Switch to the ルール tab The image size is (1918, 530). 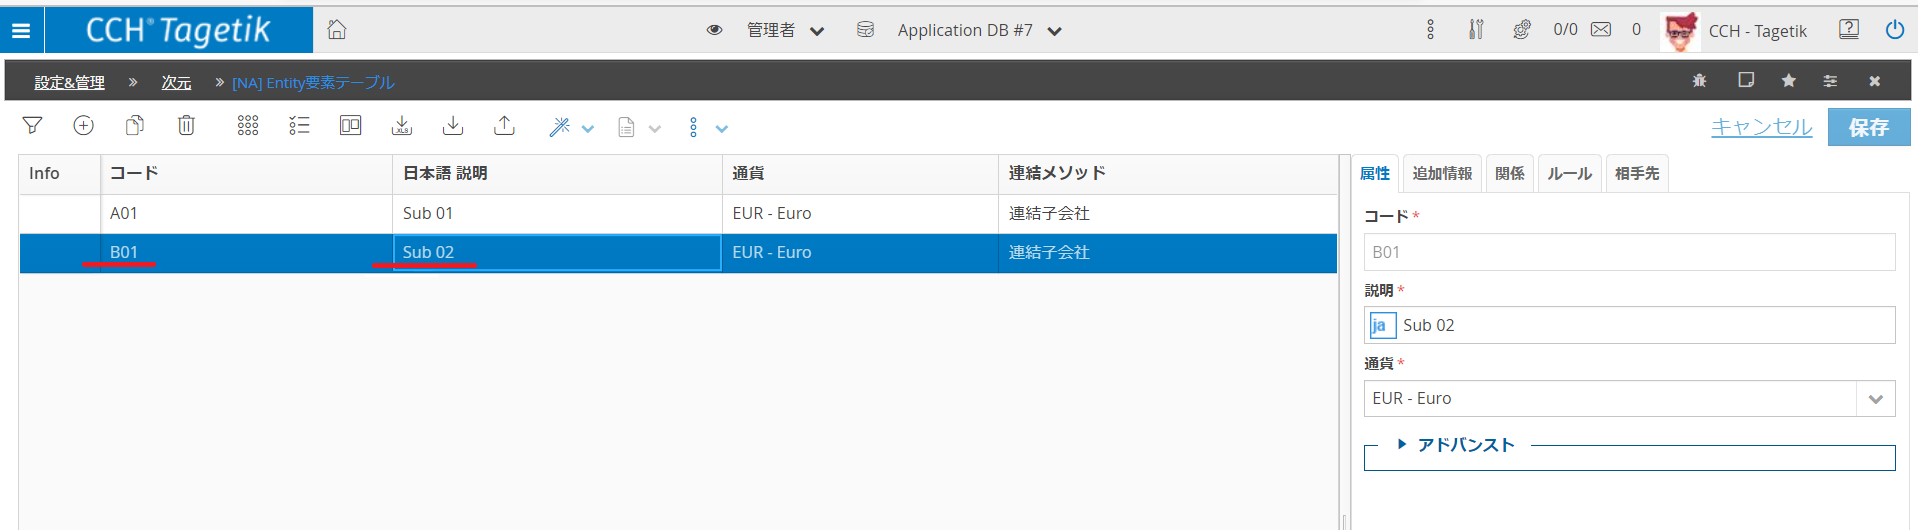coord(1569,174)
